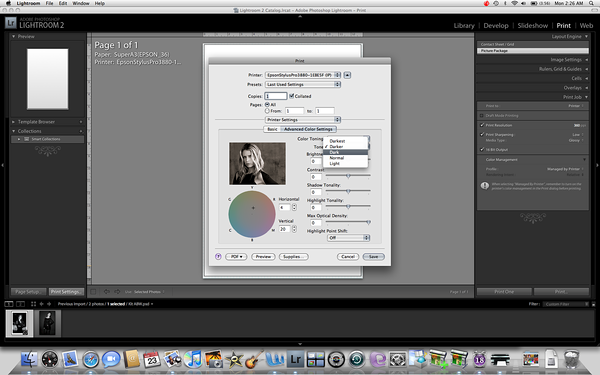Open iTunes from the Dock
Viewport: 600px width, 375px height.
click(193, 359)
